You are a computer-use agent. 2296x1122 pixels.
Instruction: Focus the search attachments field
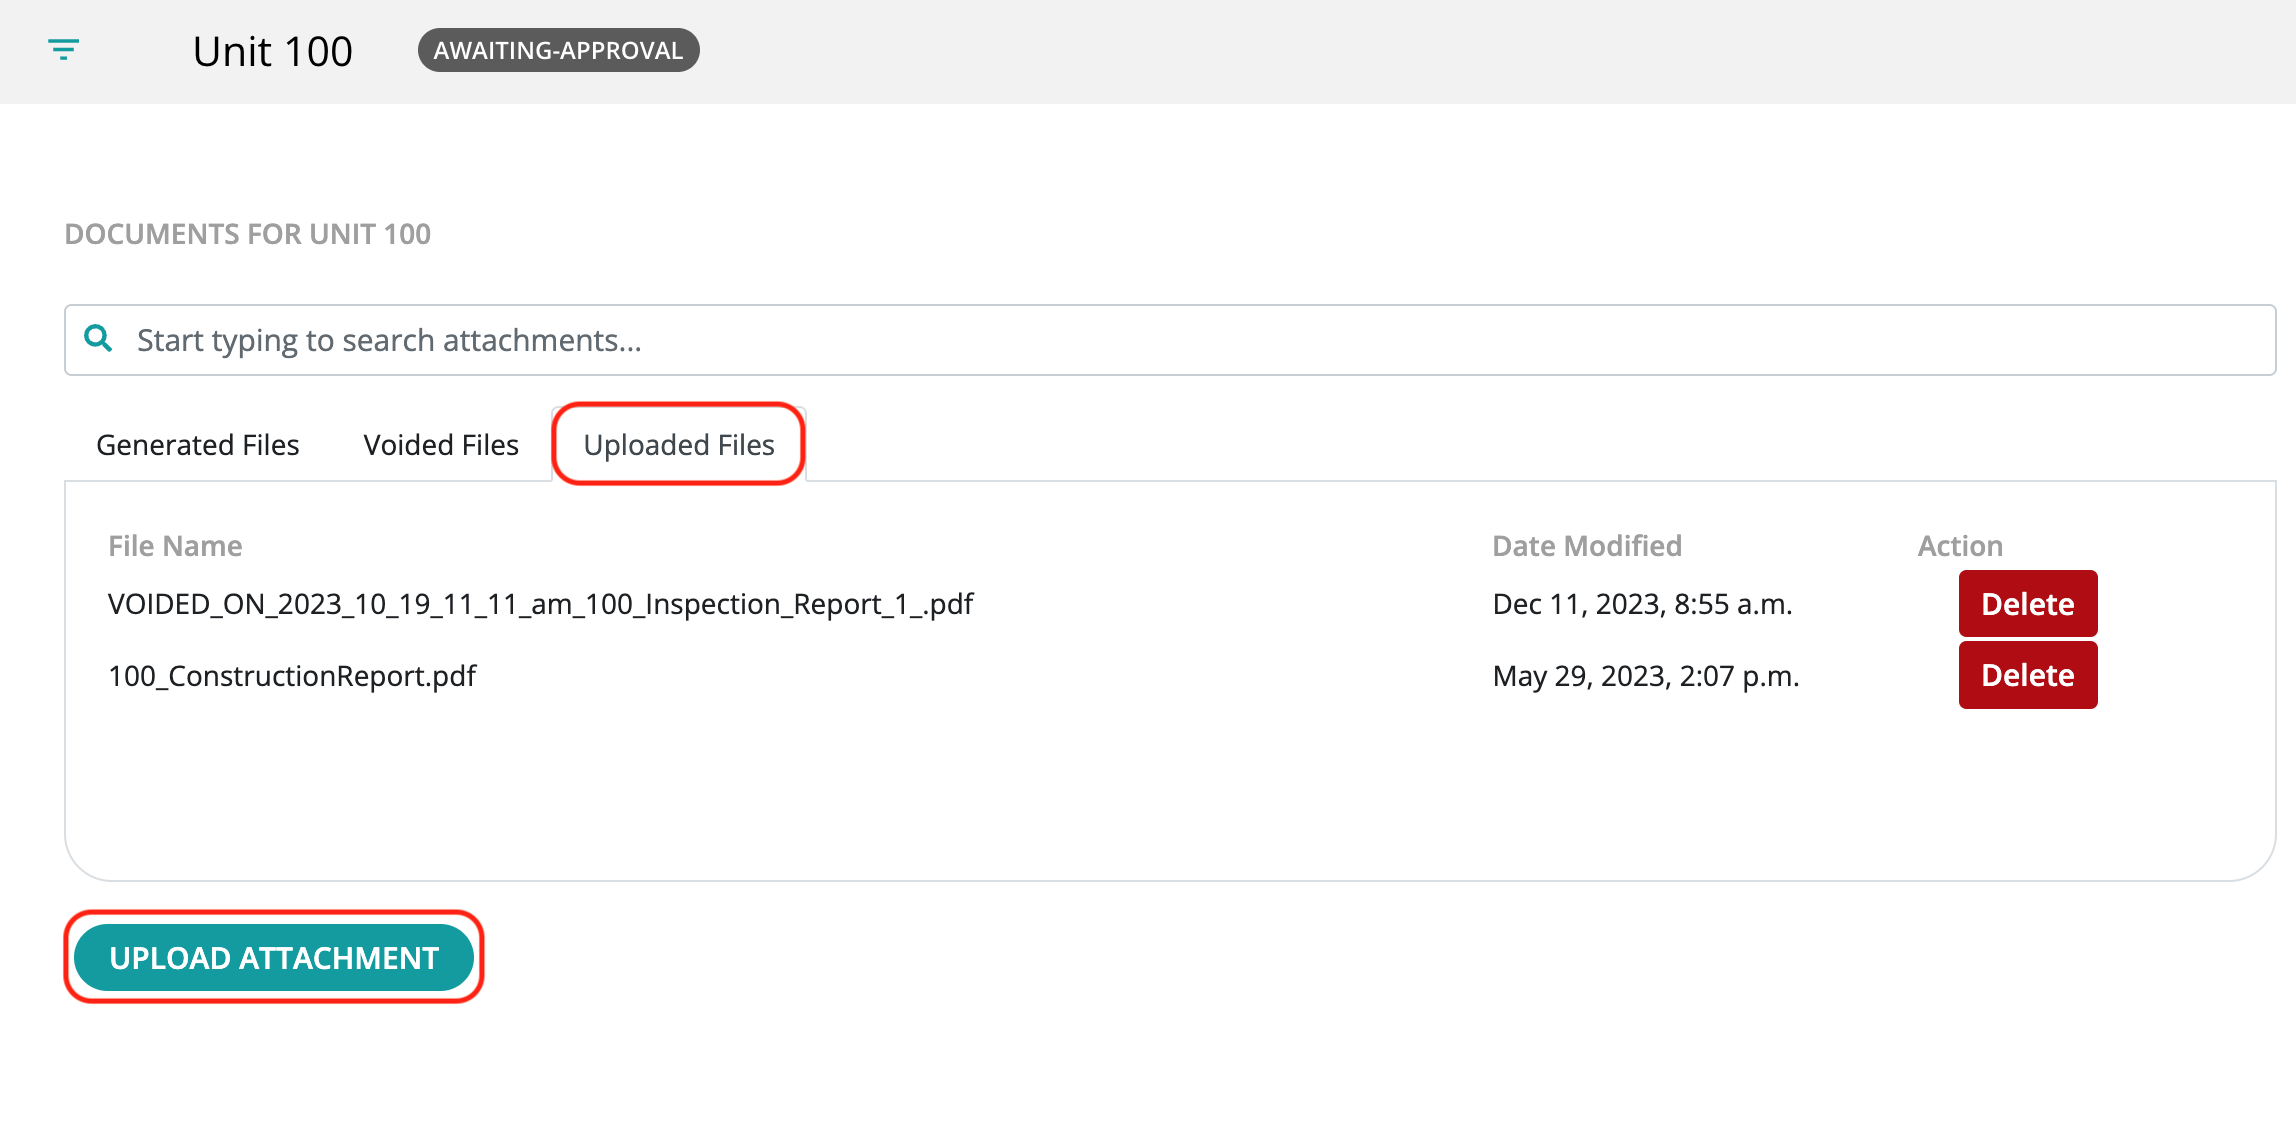coord(1170,340)
